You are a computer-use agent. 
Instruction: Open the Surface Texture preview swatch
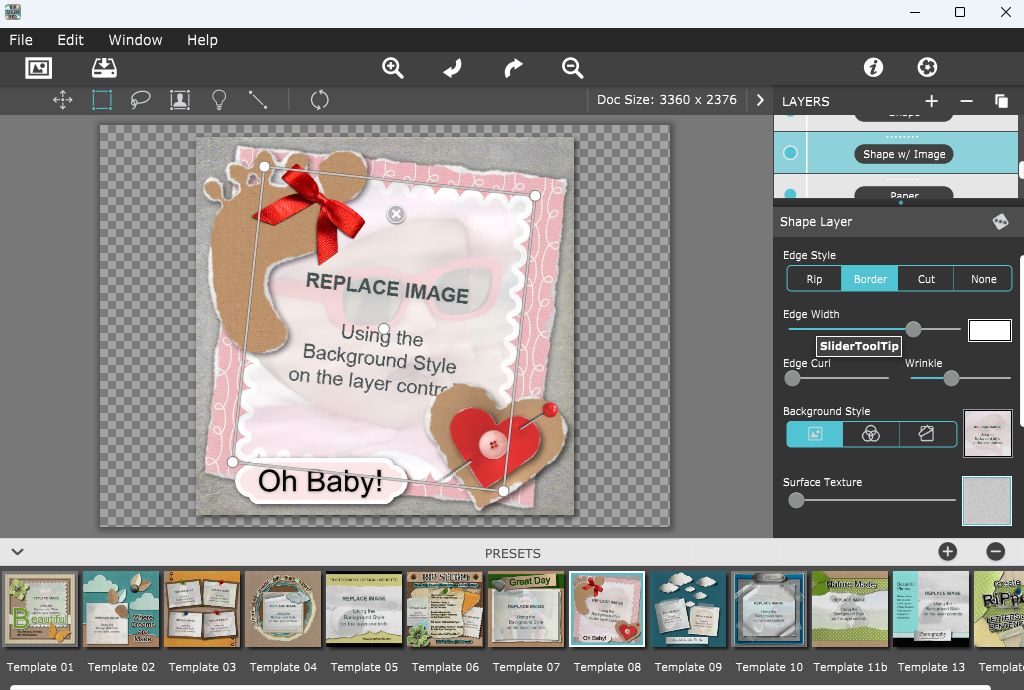987,501
